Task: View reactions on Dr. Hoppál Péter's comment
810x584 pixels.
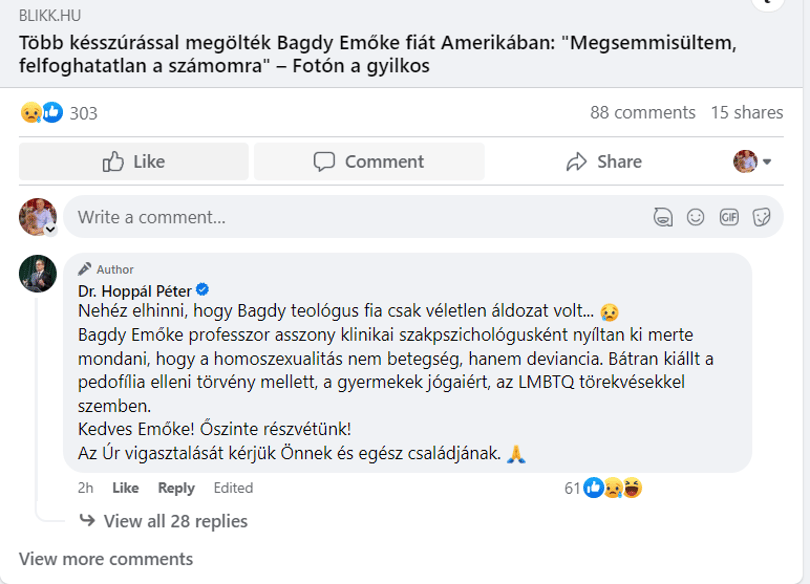Action: (x=603, y=487)
